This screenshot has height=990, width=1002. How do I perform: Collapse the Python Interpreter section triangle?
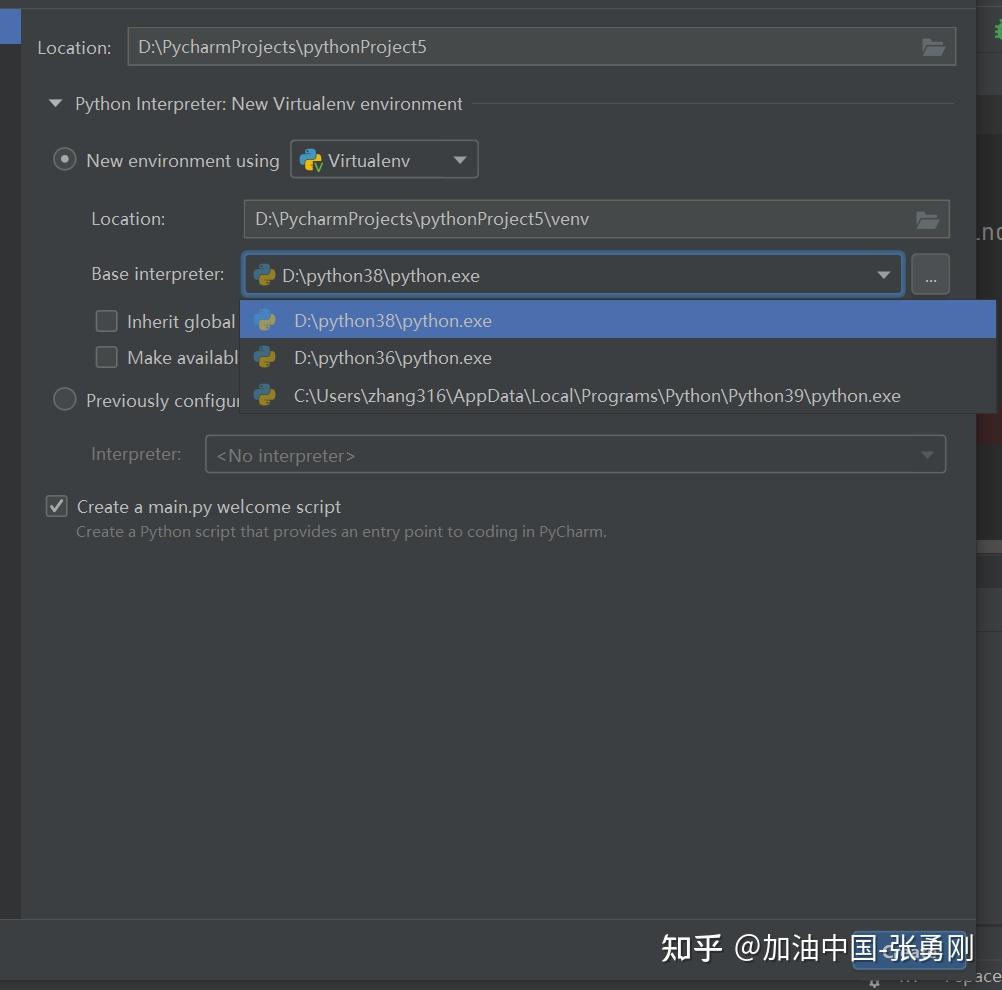56,103
